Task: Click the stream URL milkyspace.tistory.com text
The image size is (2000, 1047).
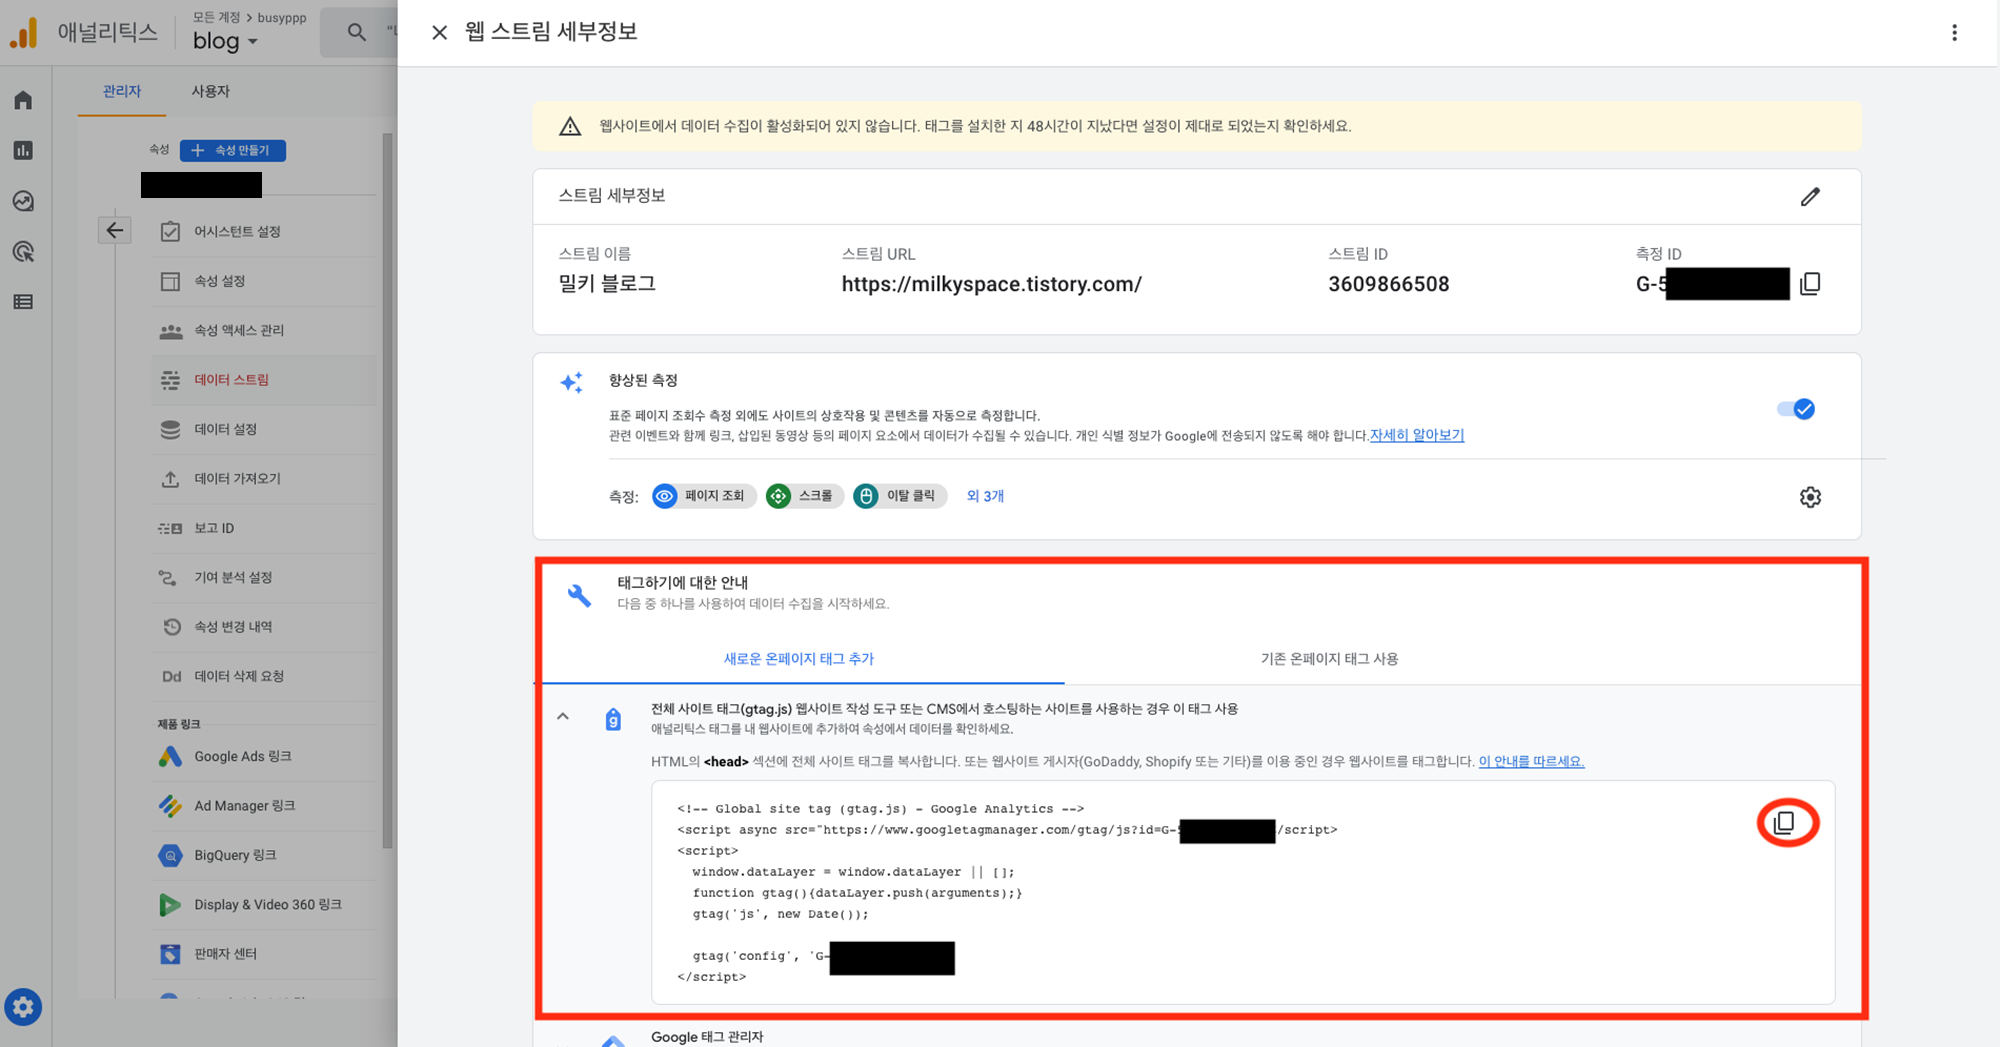Action: 991,284
